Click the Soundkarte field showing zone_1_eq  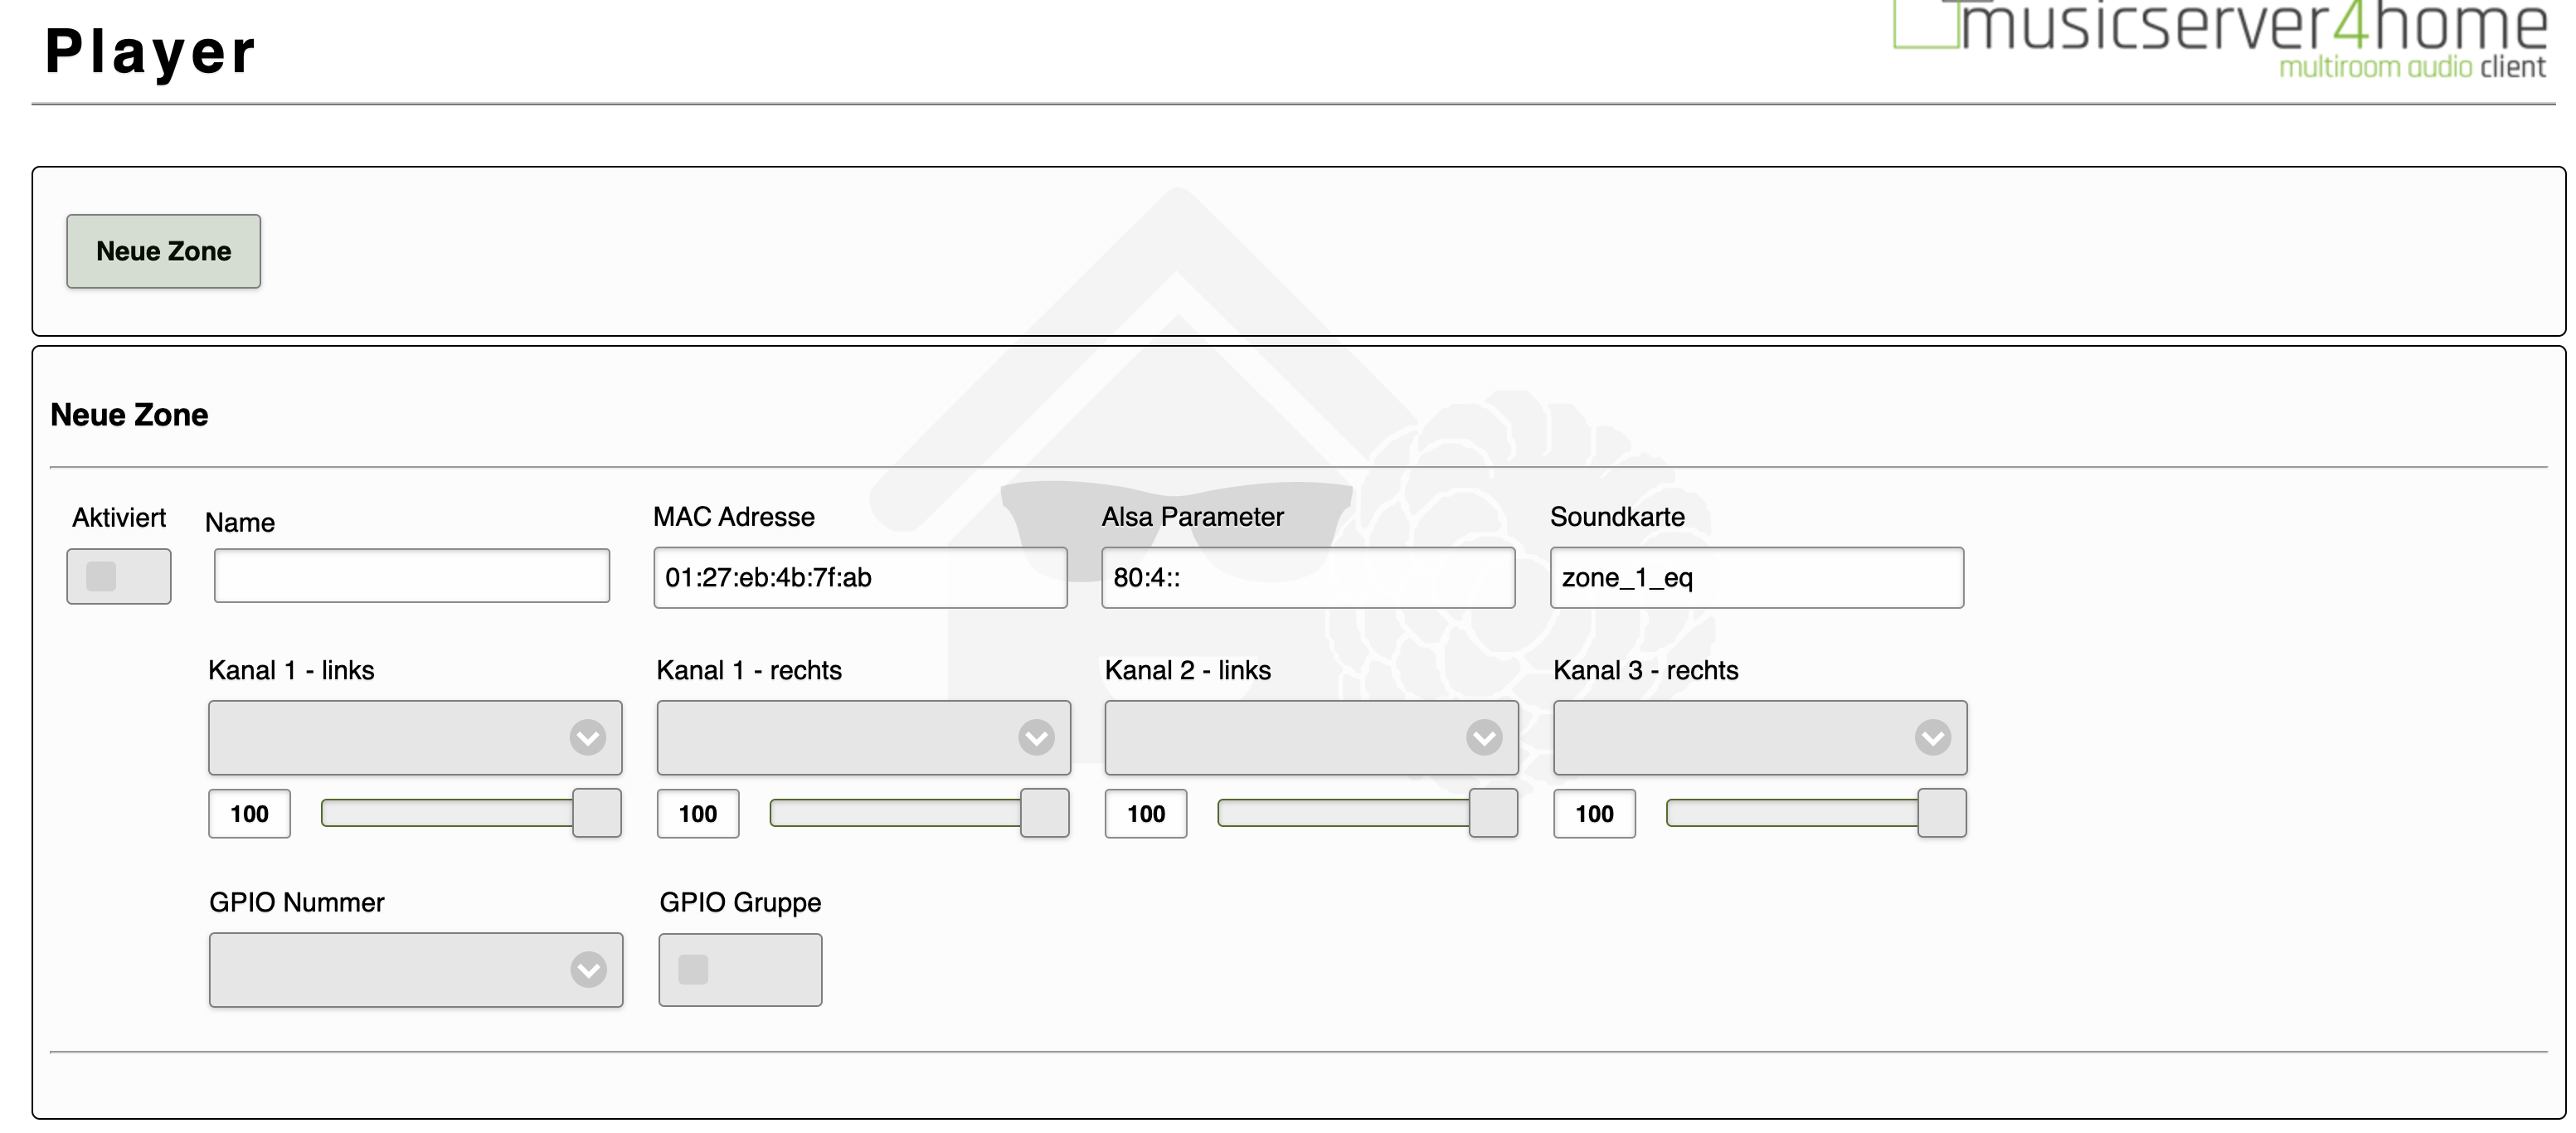point(1755,577)
